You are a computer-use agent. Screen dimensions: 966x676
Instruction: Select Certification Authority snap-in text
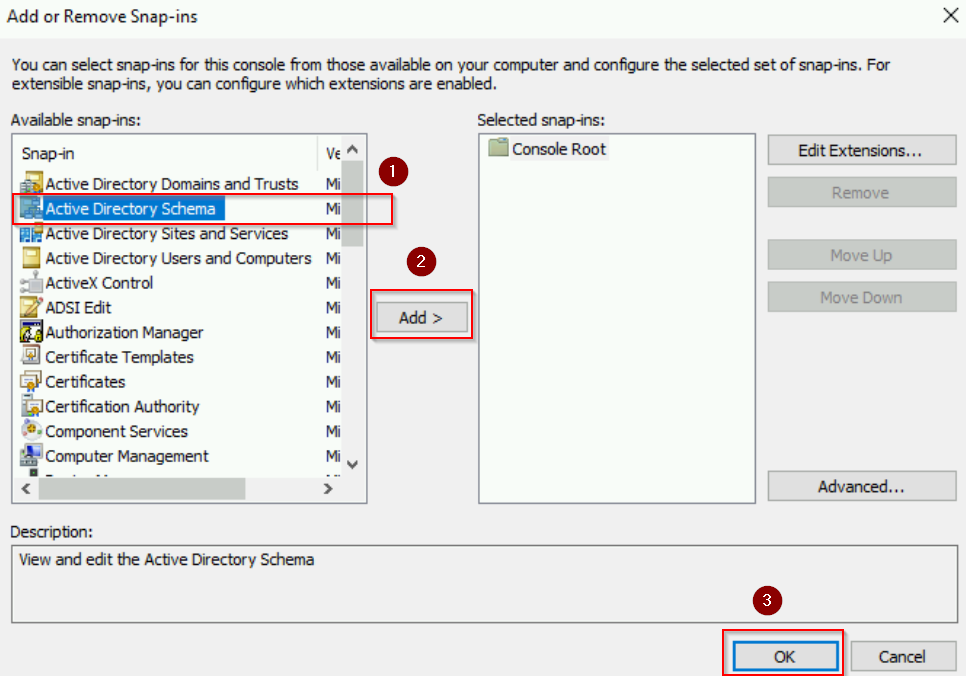[123, 406]
